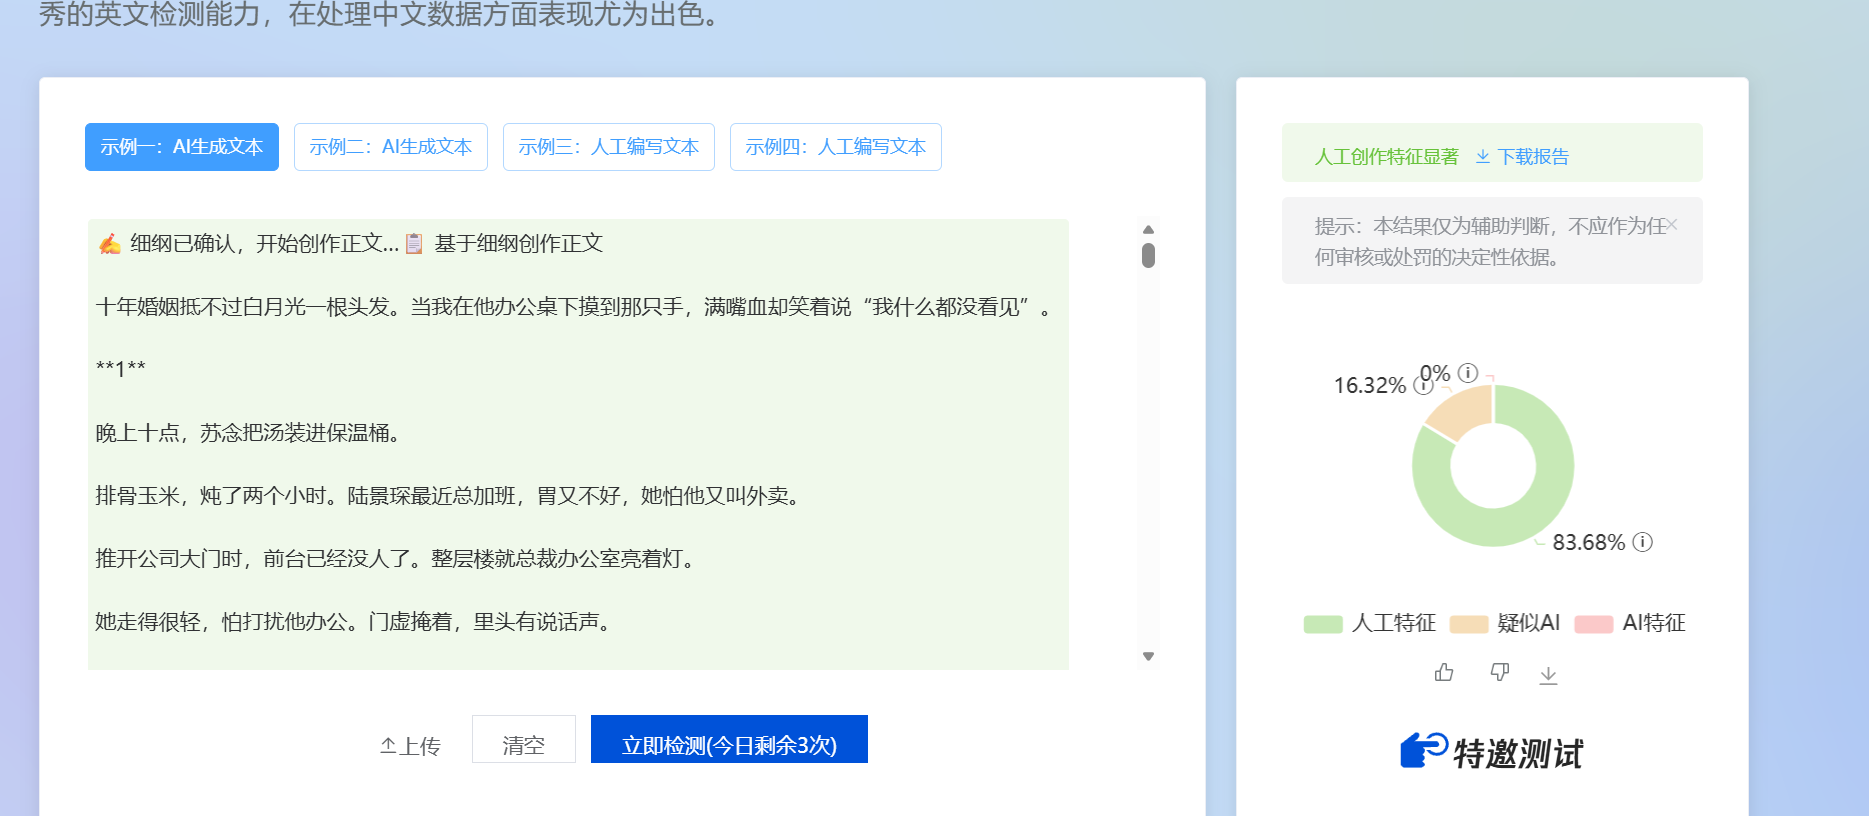Select 示例三 人工编写文本 tab
1869x816 pixels.
pyautogui.click(x=609, y=147)
